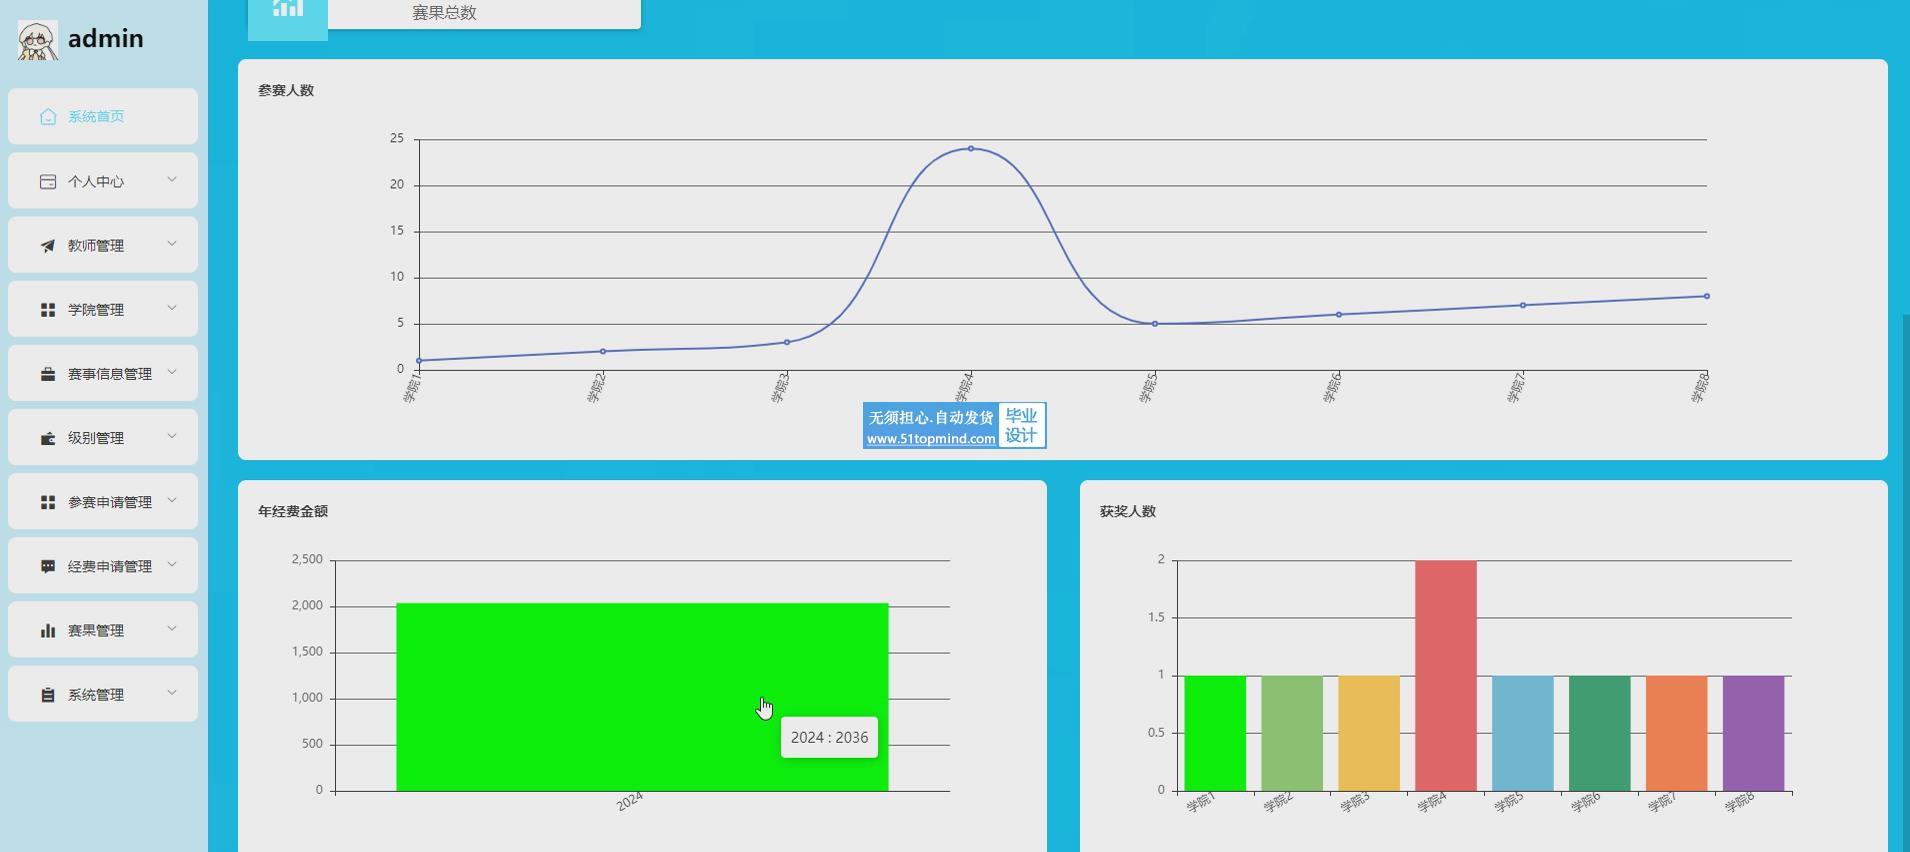Viewport: 1910px width, 852px height.
Task: Expand the 教师管理 chevron
Action: pos(172,244)
